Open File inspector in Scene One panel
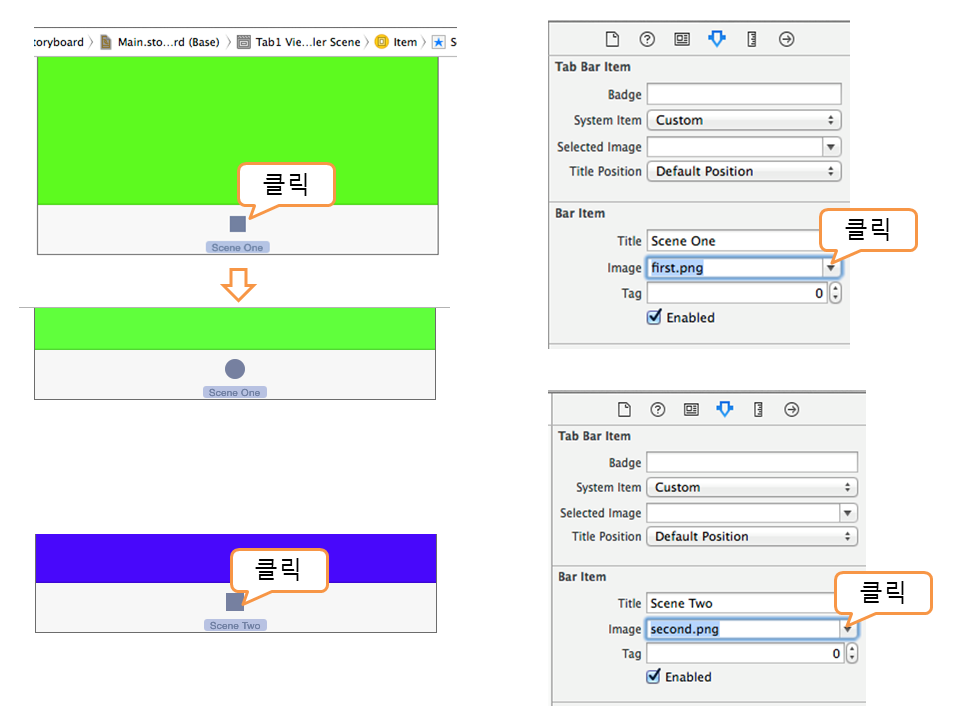960x720 pixels. (613, 39)
